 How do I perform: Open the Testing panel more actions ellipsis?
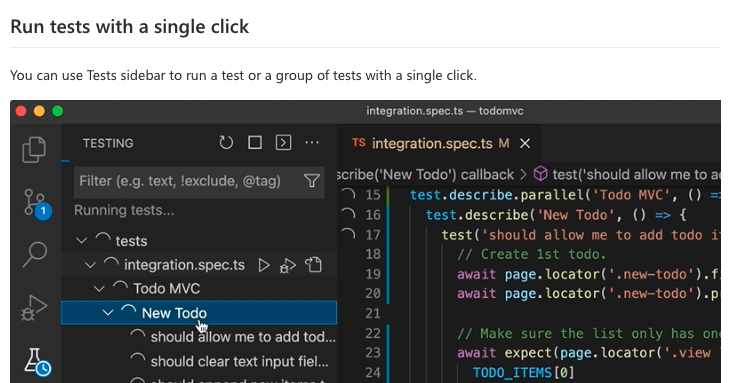(x=312, y=142)
